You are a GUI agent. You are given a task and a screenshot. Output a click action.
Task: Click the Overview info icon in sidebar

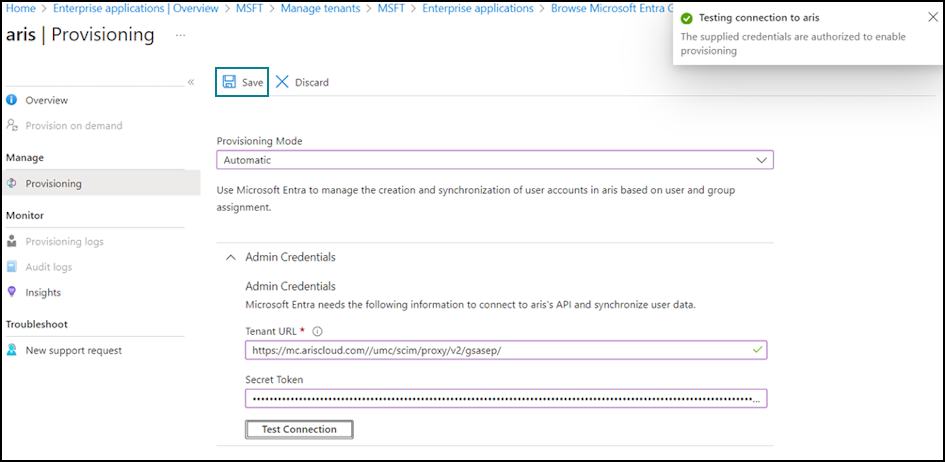[11, 100]
